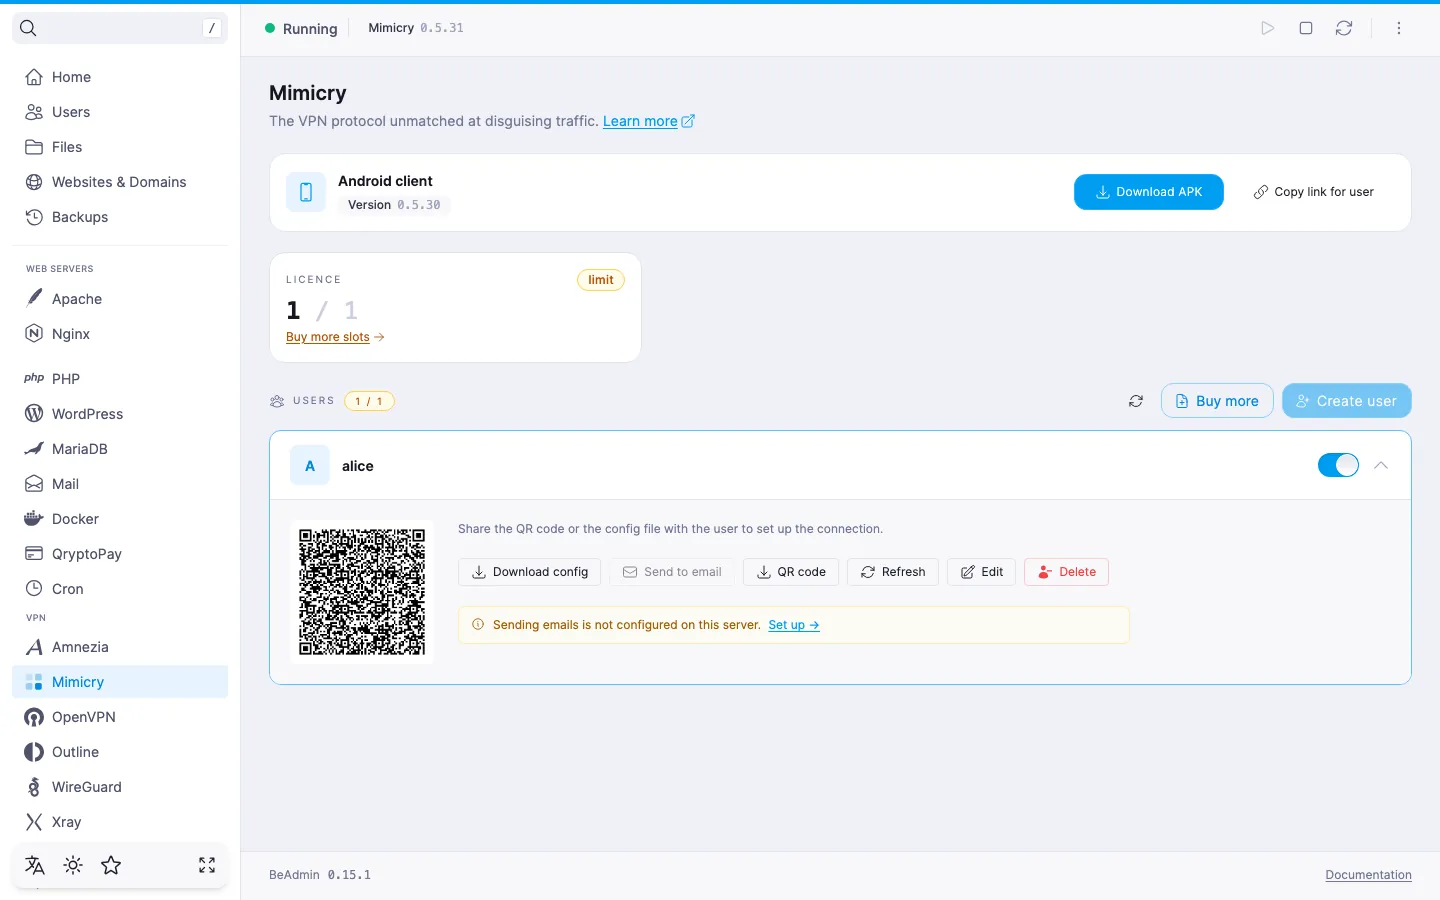
Task: Click Download APK button
Action: (1149, 192)
